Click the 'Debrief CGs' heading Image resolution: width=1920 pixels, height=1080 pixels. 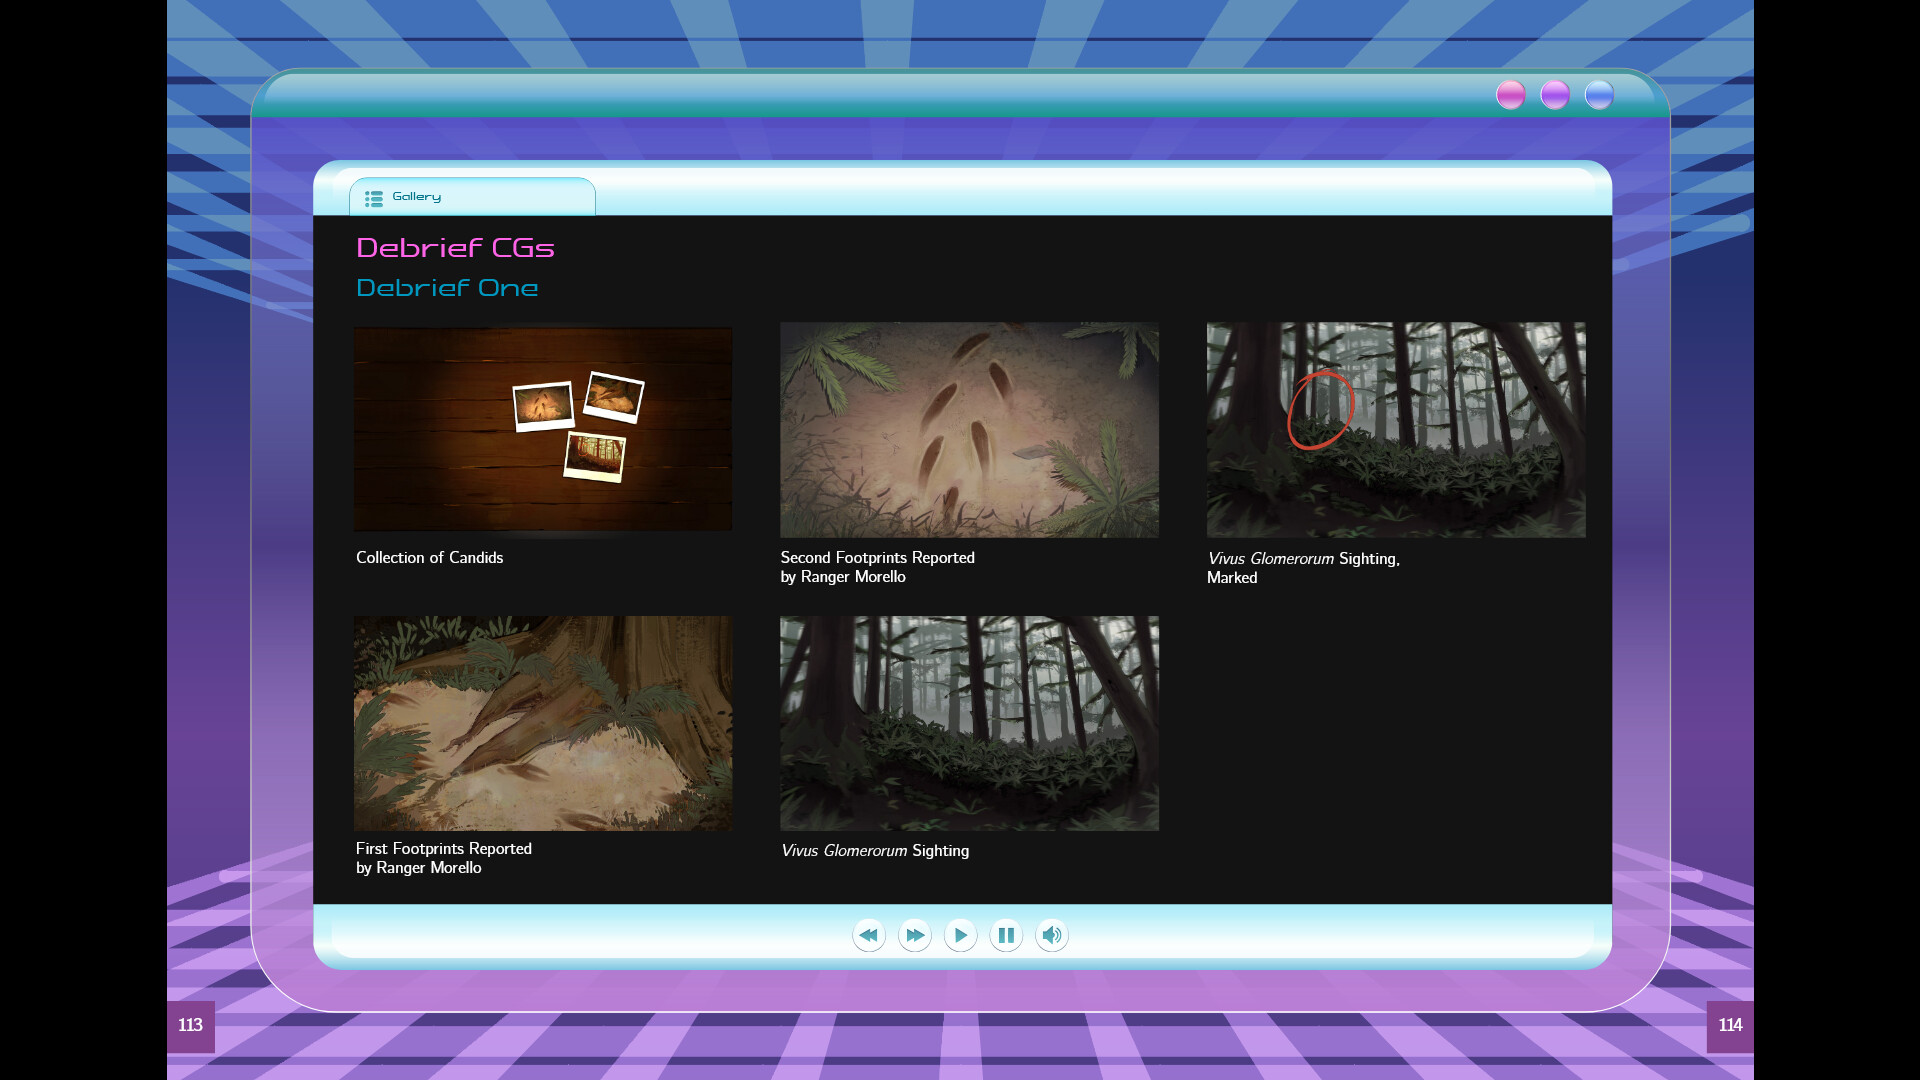[455, 248]
